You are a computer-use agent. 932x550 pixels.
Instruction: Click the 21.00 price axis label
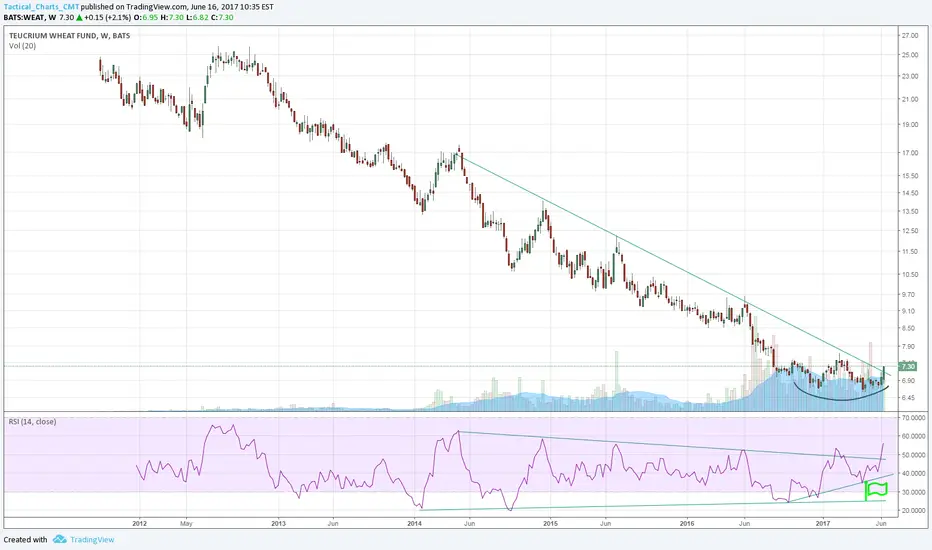[x=910, y=99]
